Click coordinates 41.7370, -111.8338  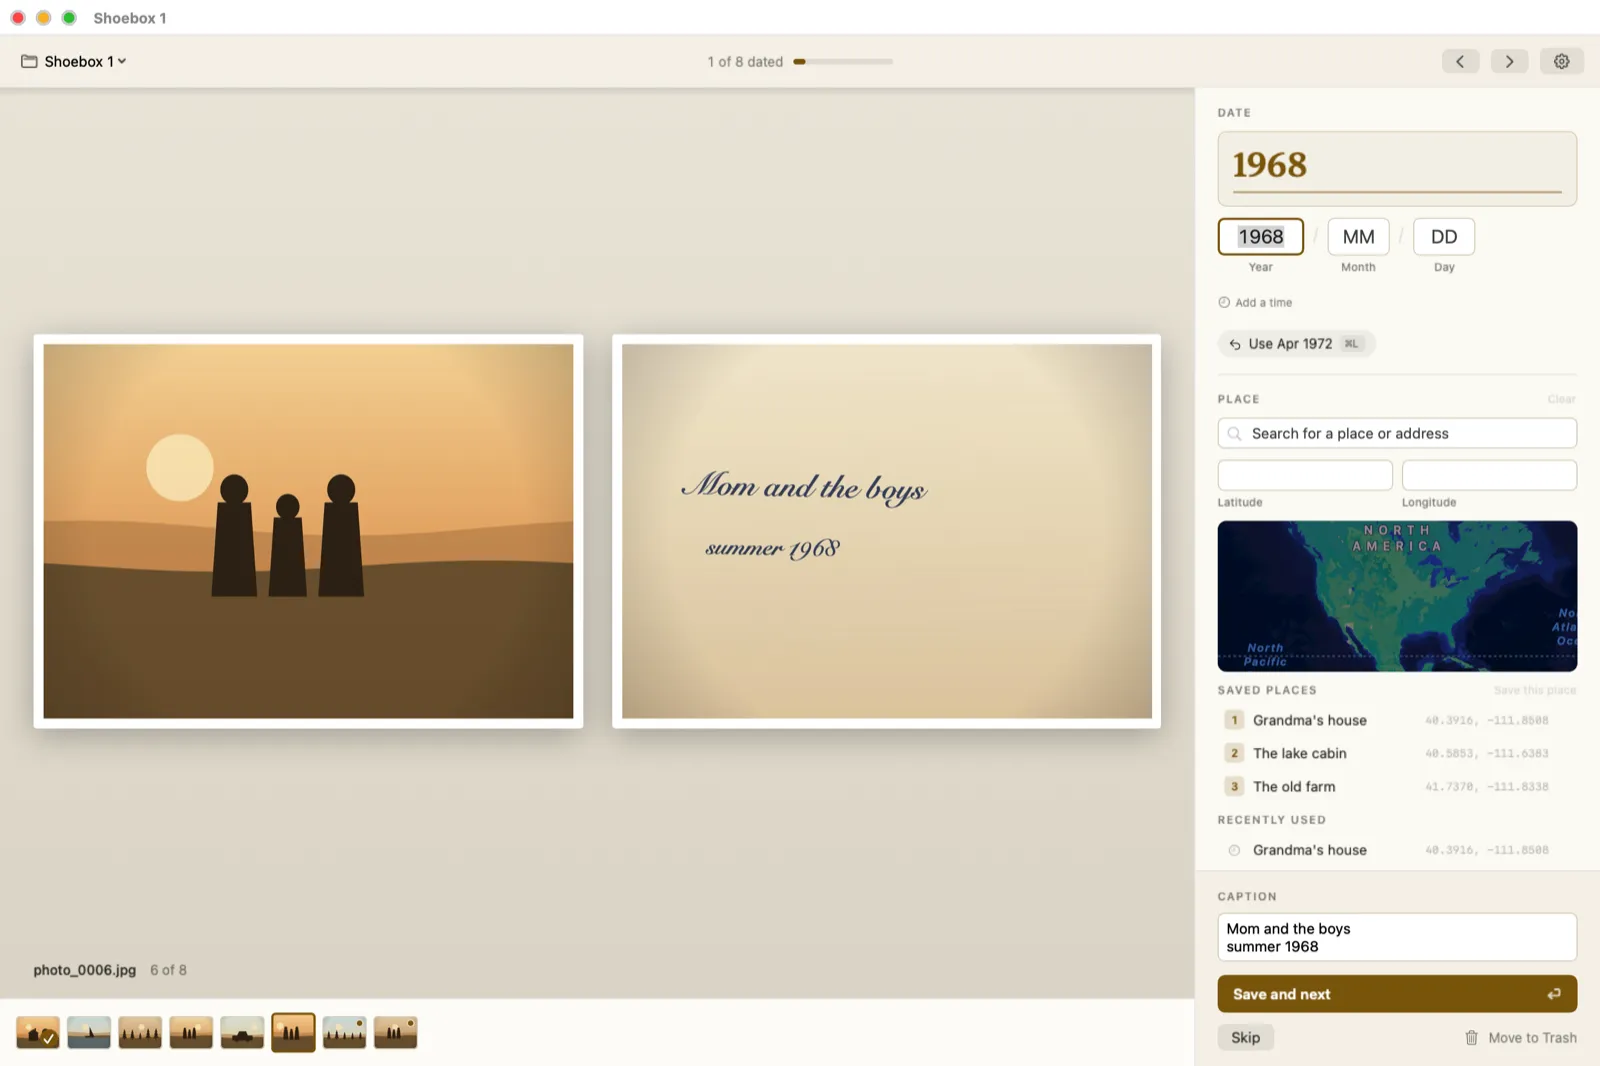(1486, 787)
